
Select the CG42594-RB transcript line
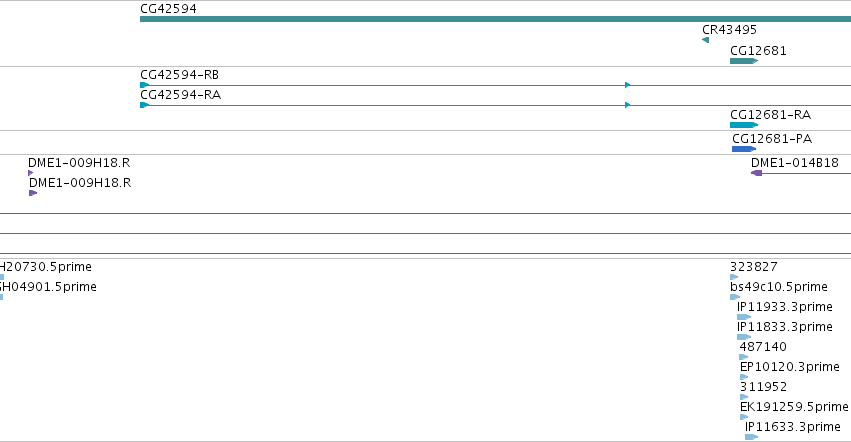coord(496,85)
